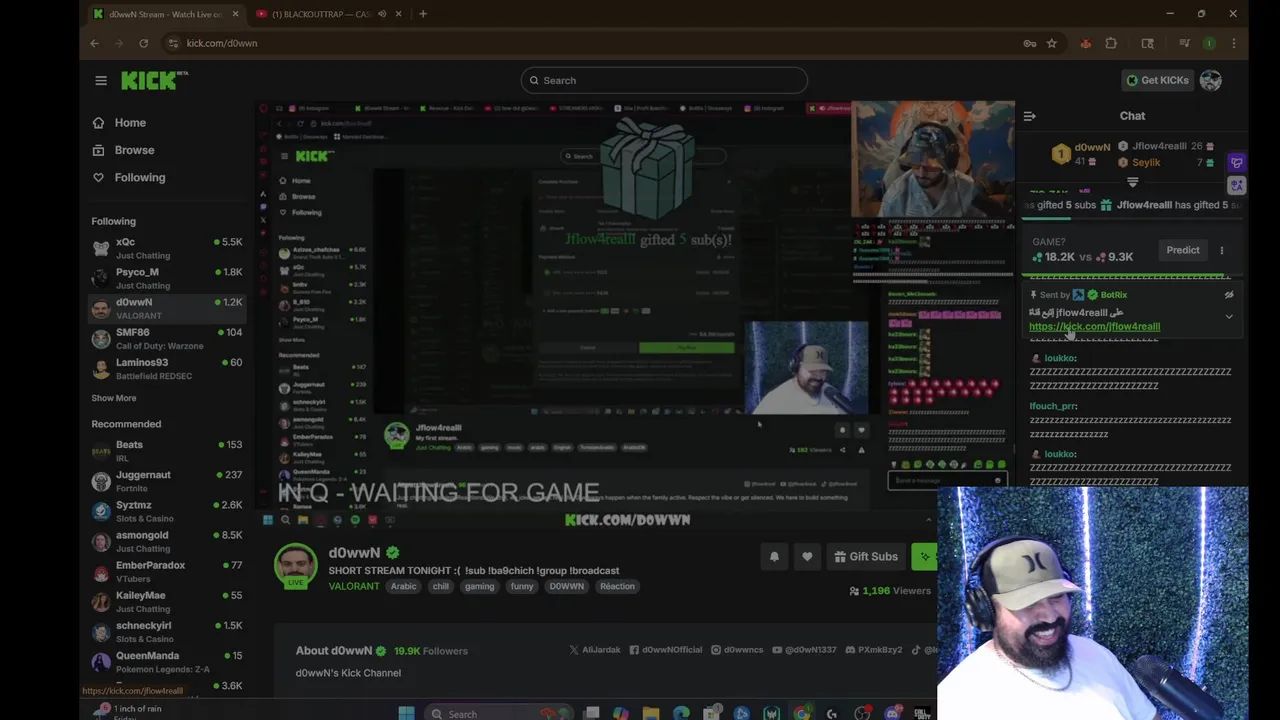Screen dimensions: 1280x720
Task: Open d0wwNOfficial Facebook link
Action: click(666, 650)
